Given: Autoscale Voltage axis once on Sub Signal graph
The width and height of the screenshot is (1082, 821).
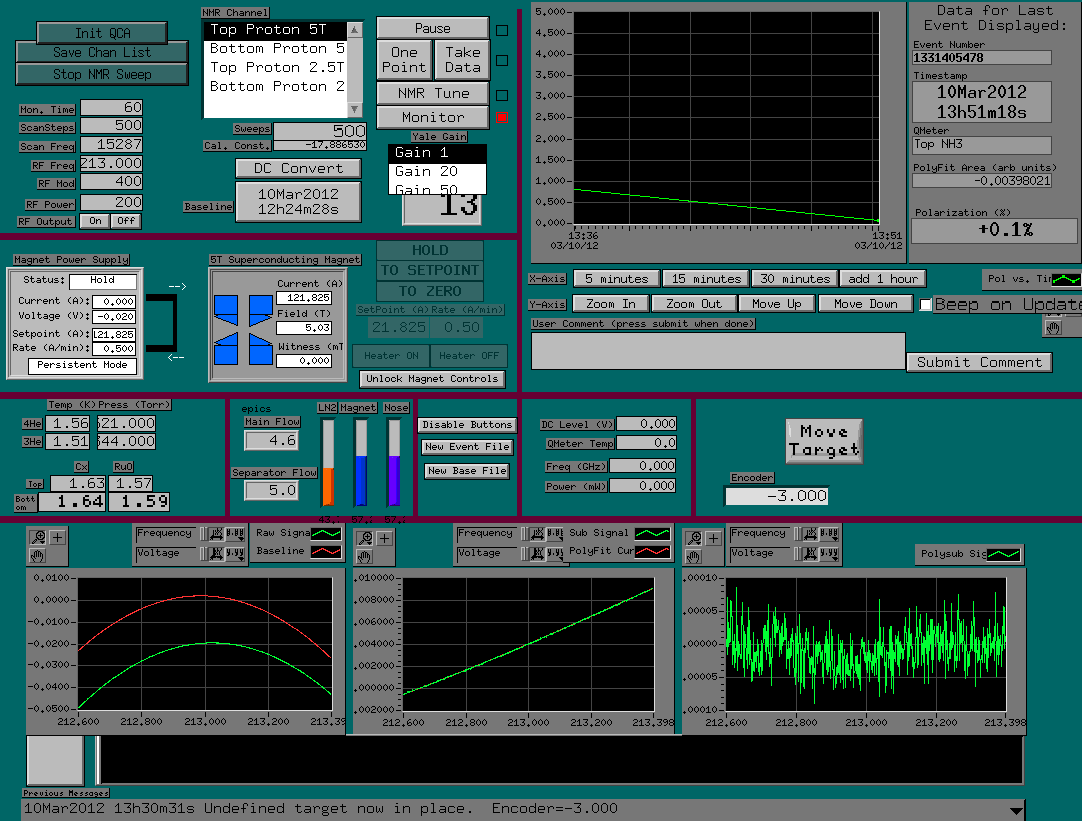Looking at the screenshot, I should (x=538, y=553).
